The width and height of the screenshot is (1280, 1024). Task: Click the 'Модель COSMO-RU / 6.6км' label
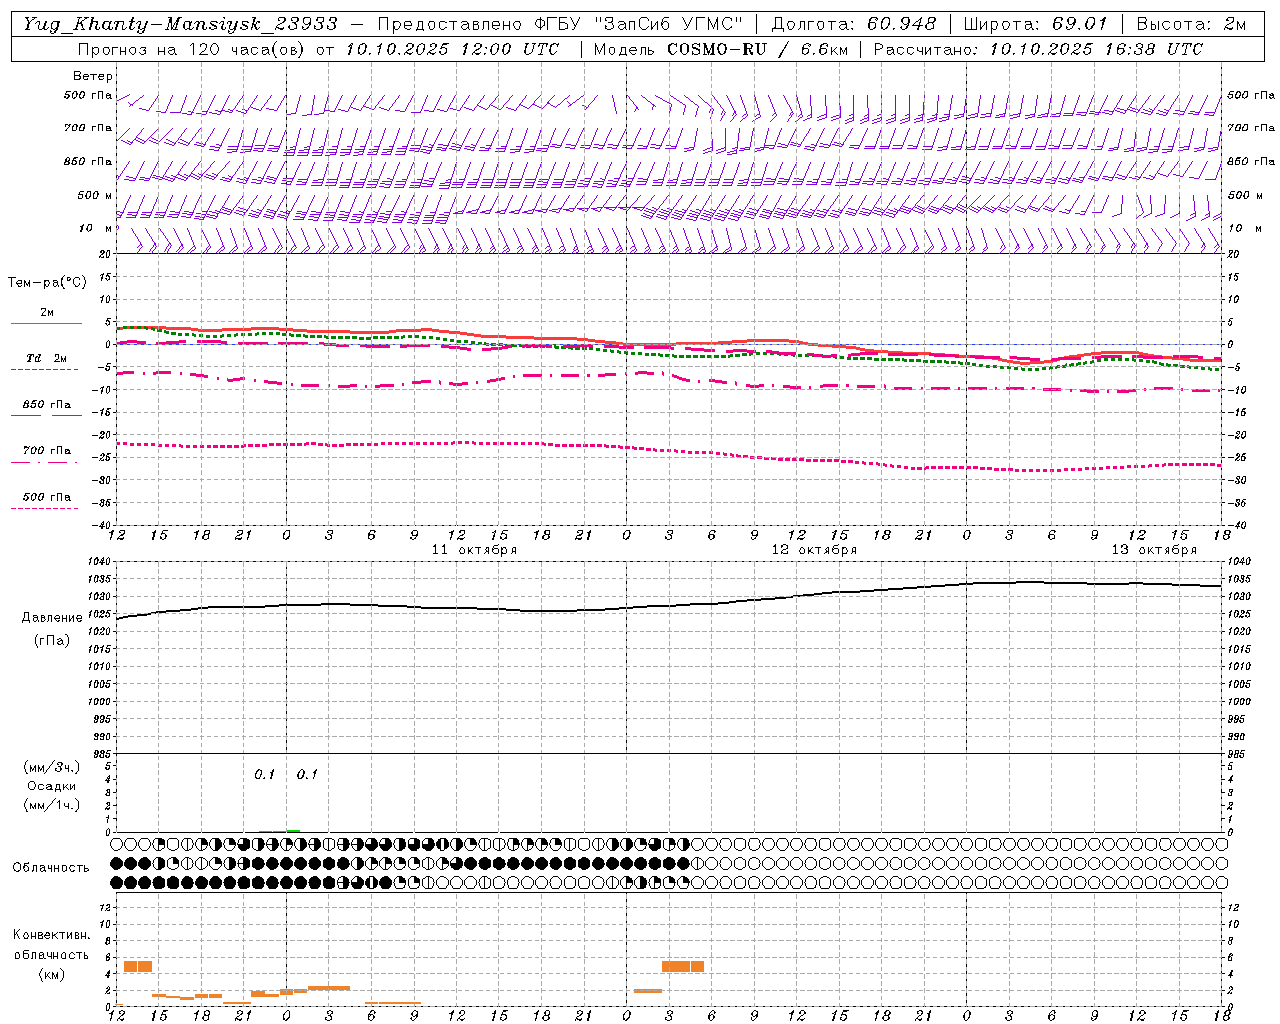[720, 49]
